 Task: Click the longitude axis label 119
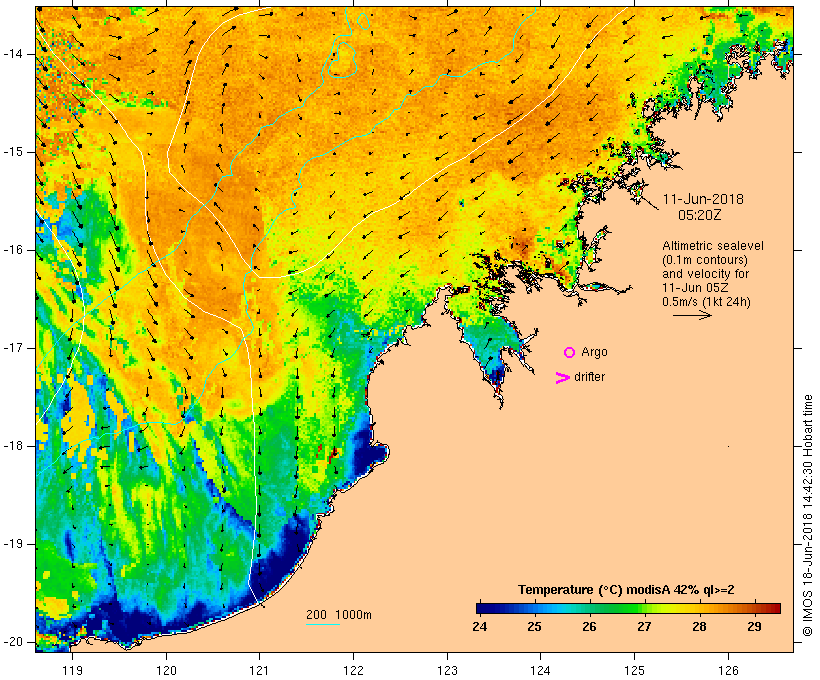pyautogui.click(x=72, y=670)
